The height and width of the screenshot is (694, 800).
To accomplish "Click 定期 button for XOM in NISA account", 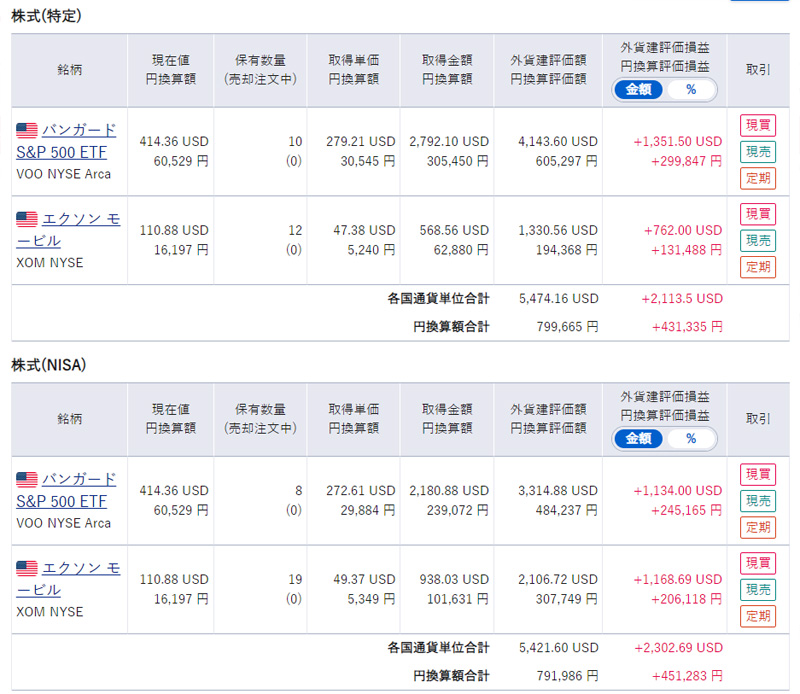I will (758, 616).
